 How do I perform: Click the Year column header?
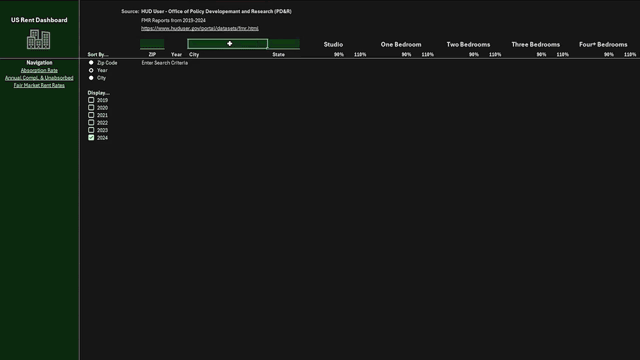(176, 54)
